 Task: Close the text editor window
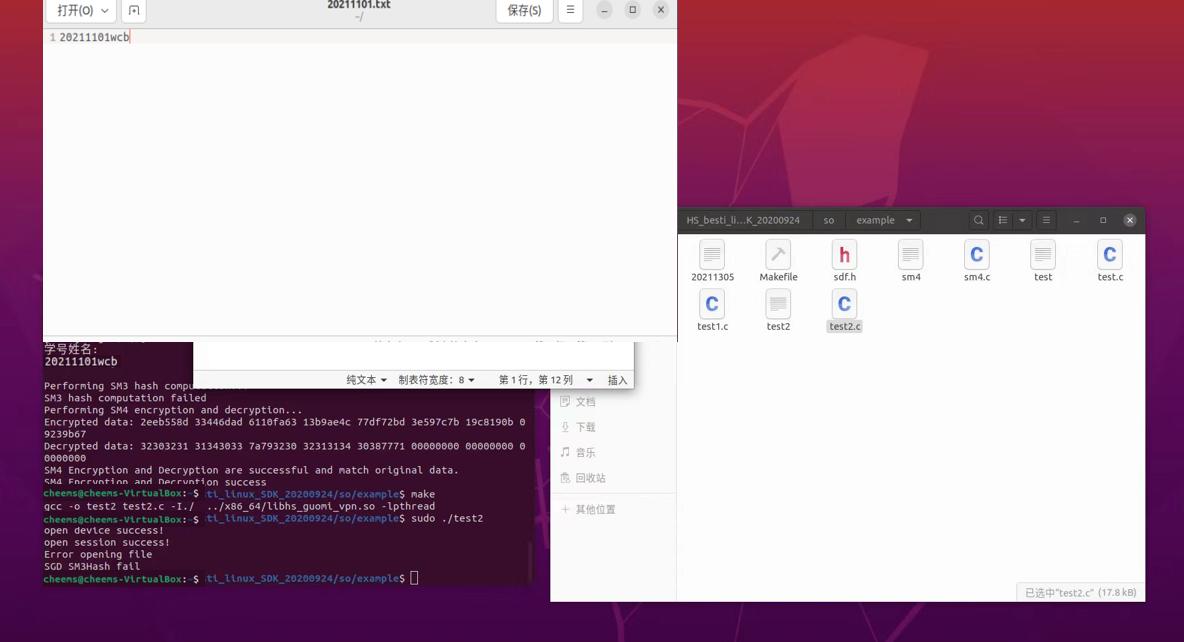pos(661,10)
